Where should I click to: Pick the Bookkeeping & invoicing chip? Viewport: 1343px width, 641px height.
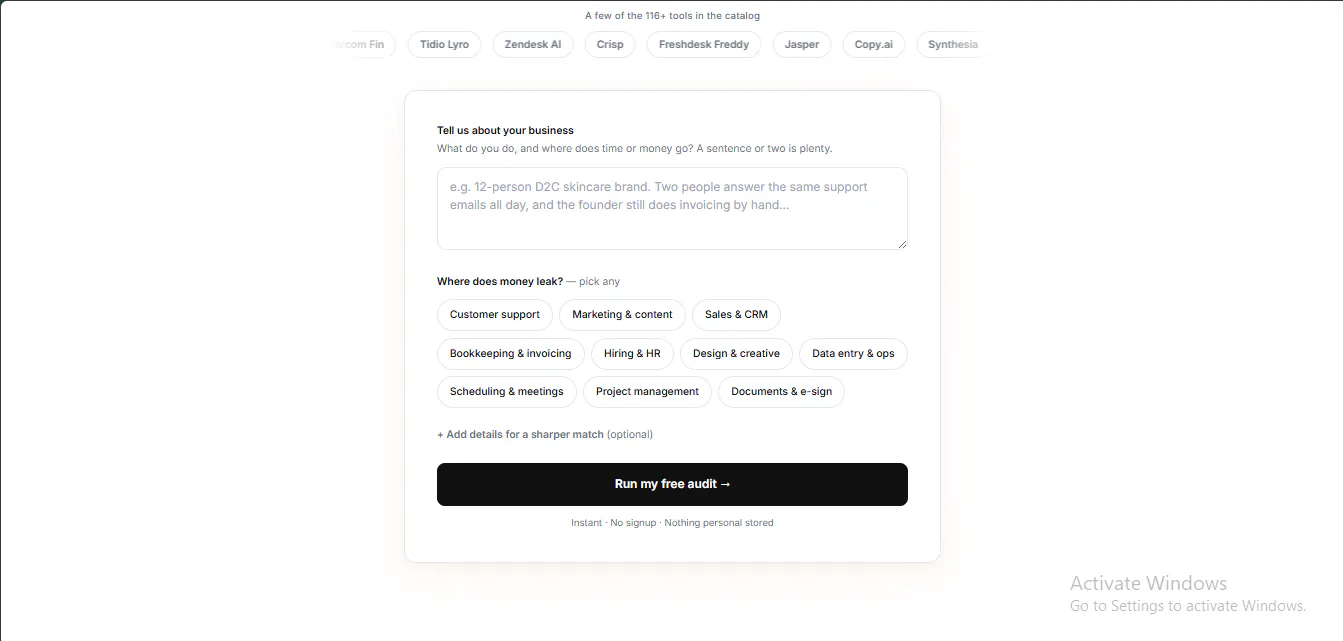tap(511, 354)
